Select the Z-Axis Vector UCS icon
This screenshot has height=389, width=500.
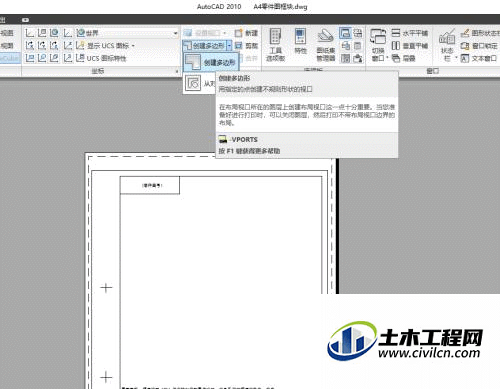[68, 45]
